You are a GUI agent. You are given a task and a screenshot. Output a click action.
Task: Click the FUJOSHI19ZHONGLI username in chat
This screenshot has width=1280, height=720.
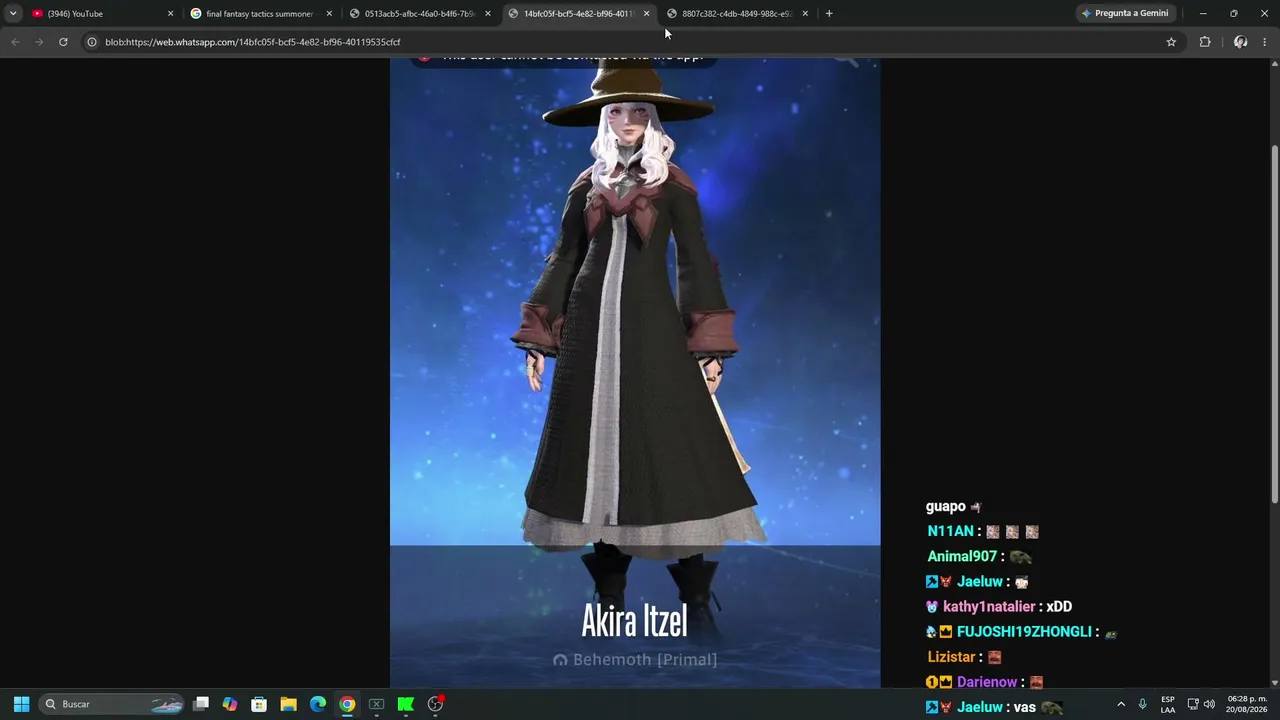tap(1024, 632)
